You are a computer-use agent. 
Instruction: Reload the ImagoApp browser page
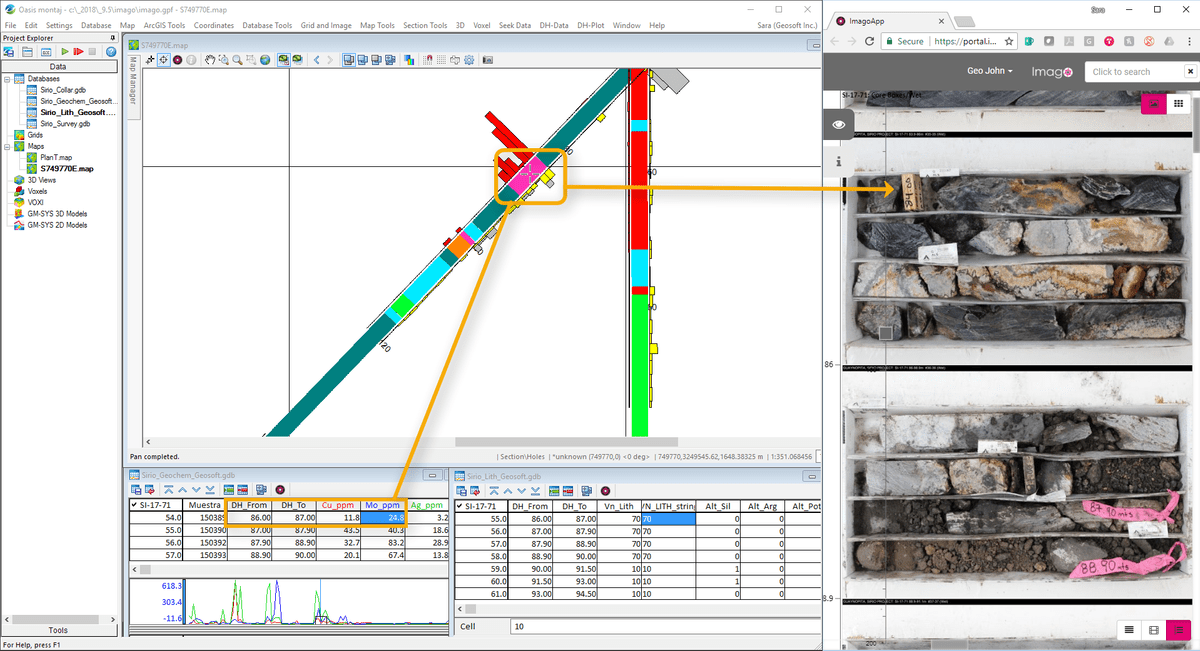[x=871, y=42]
